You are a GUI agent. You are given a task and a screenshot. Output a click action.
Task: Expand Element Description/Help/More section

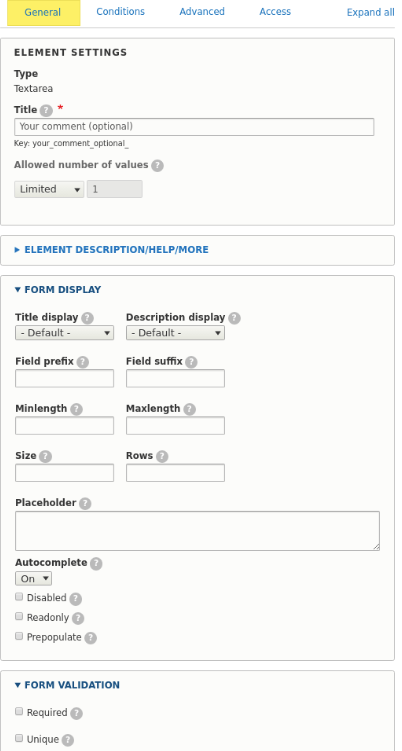tap(116, 250)
